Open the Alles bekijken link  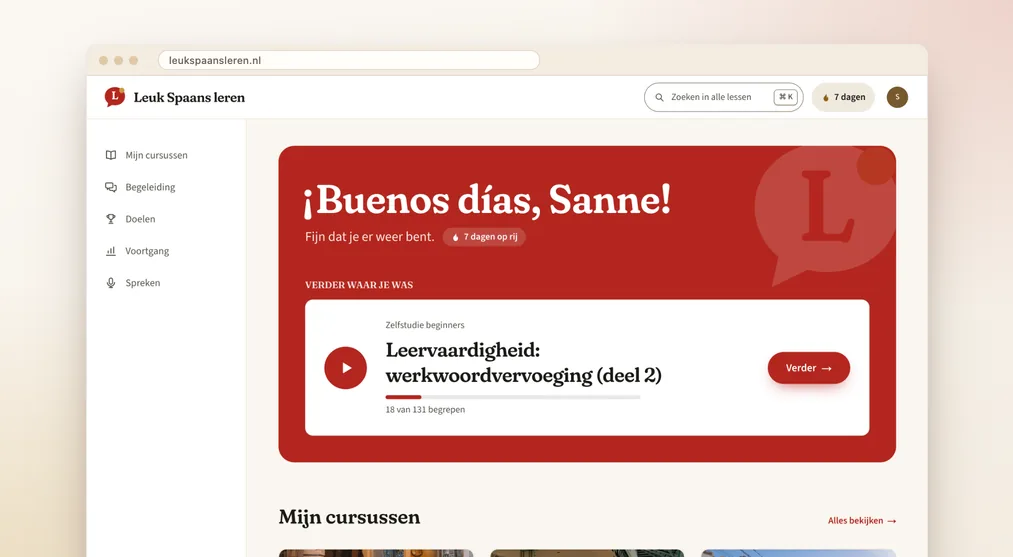(862, 520)
